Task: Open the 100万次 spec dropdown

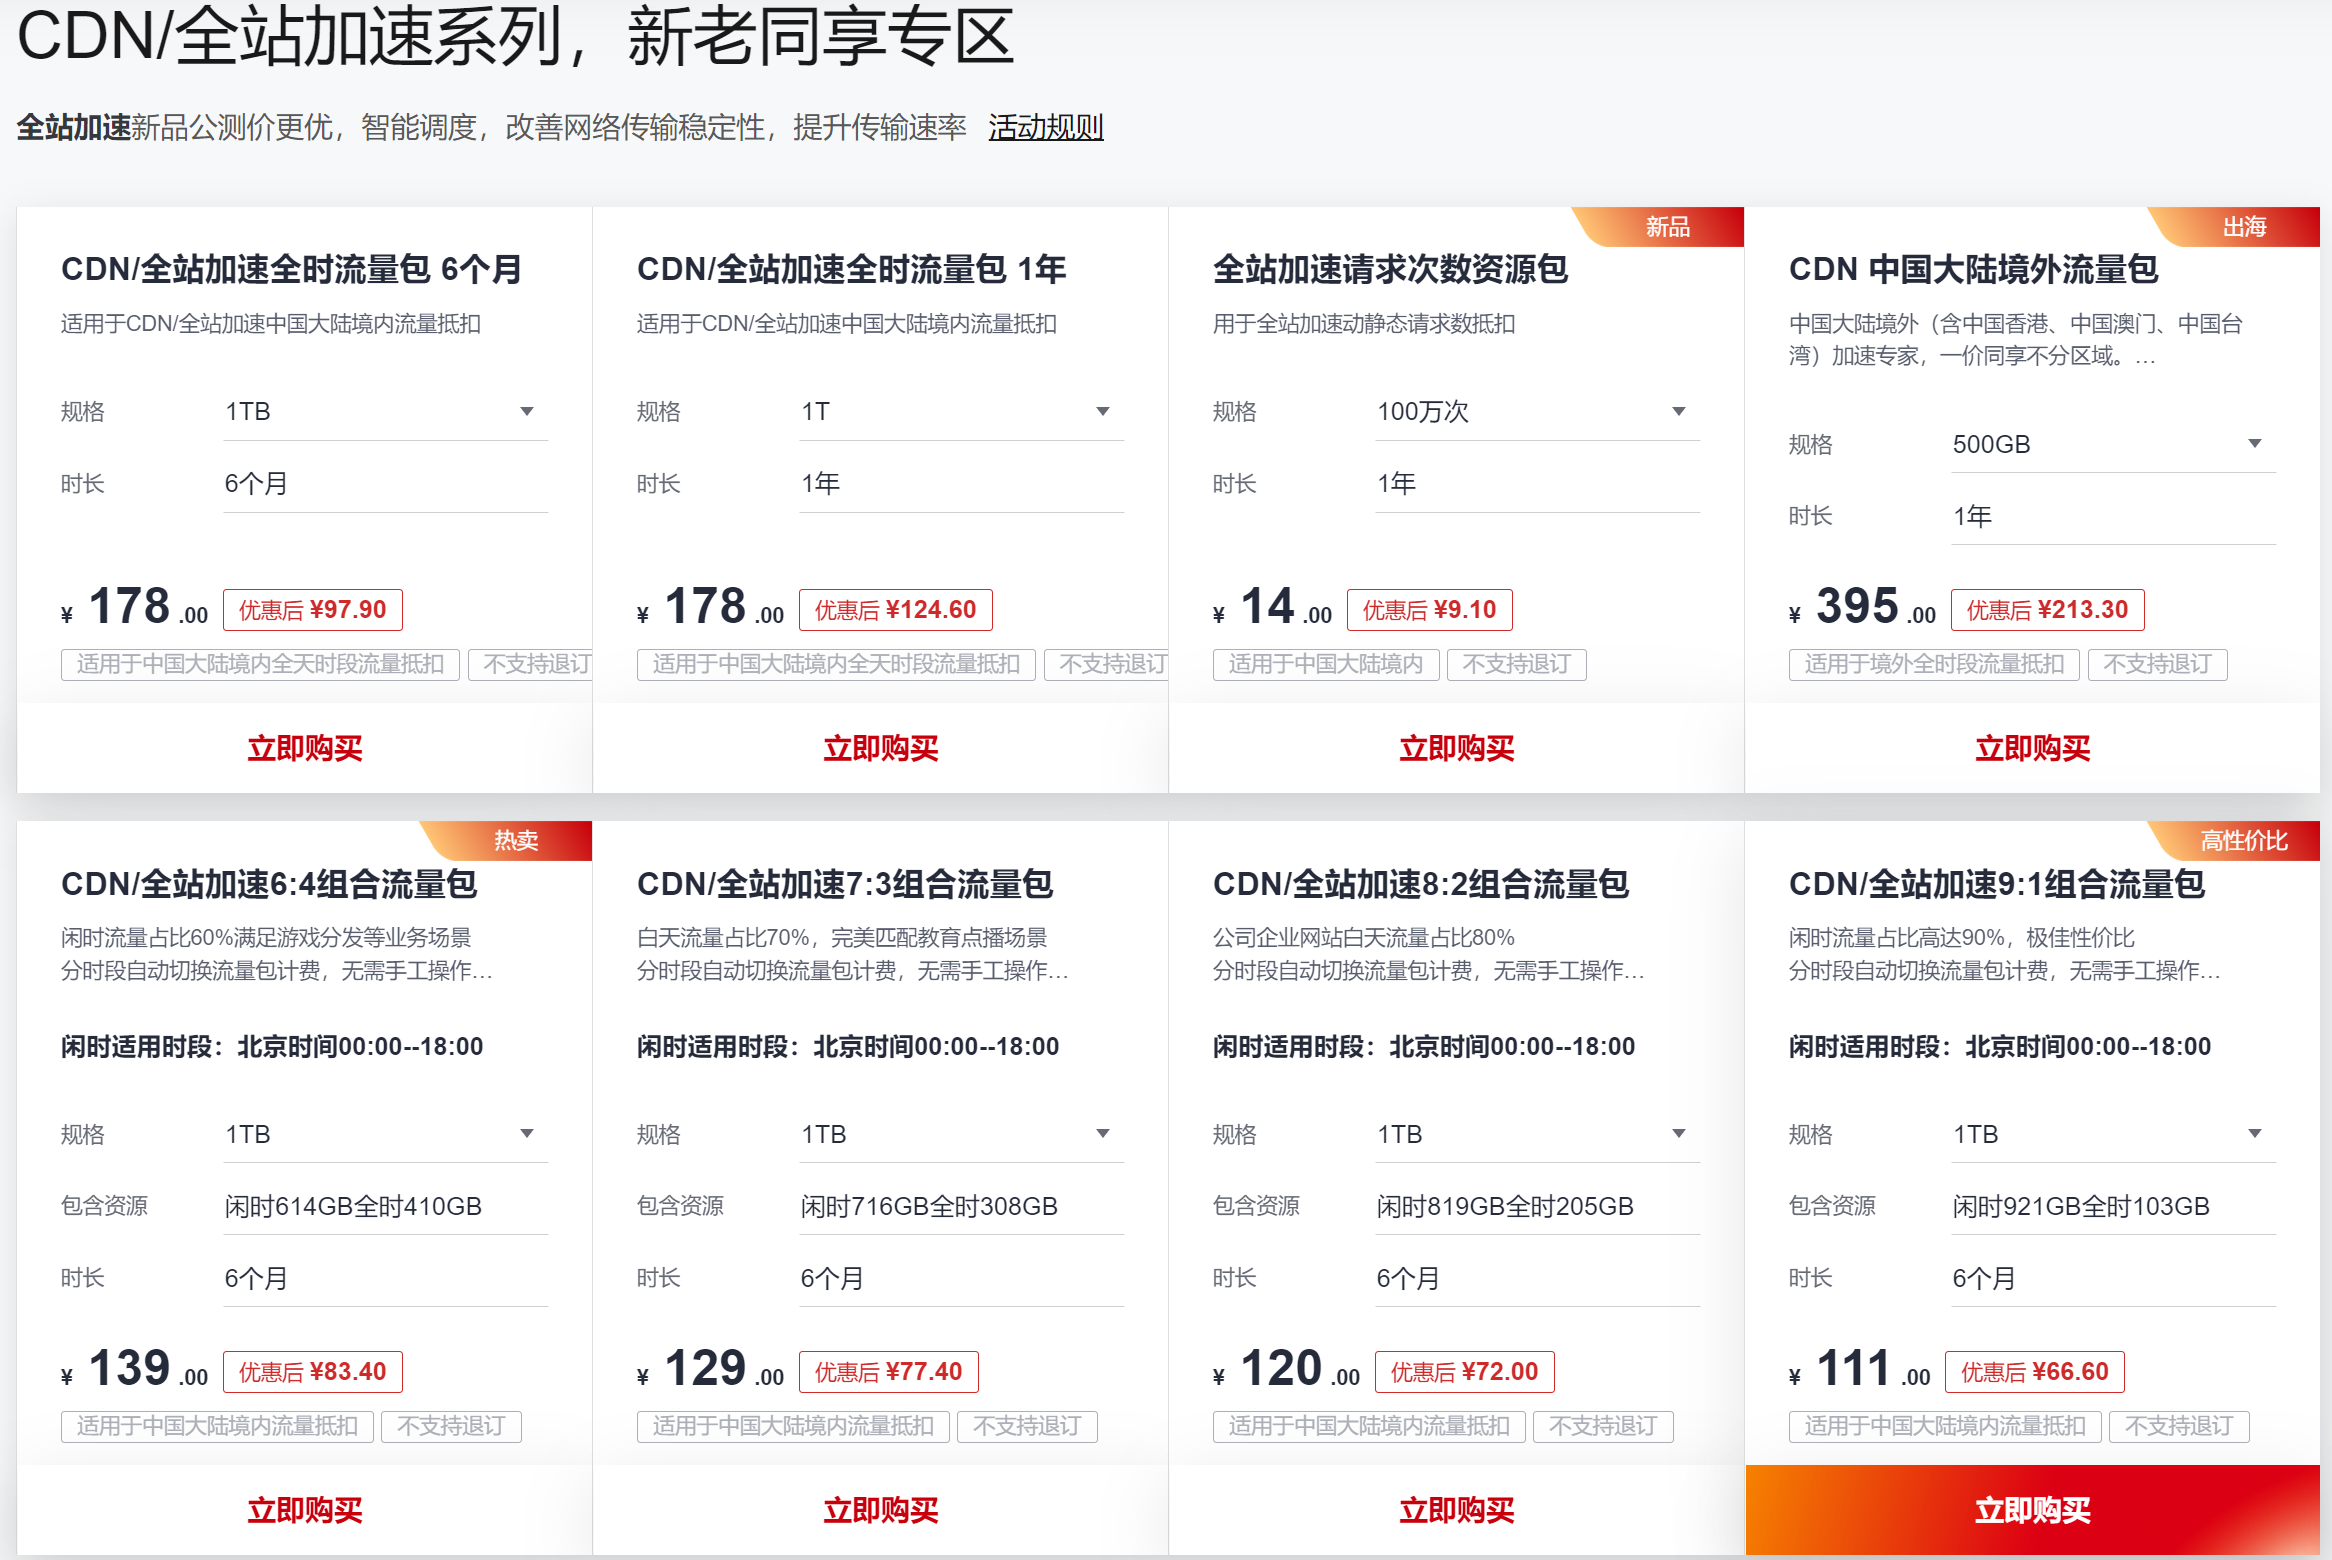Action: [1536, 412]
